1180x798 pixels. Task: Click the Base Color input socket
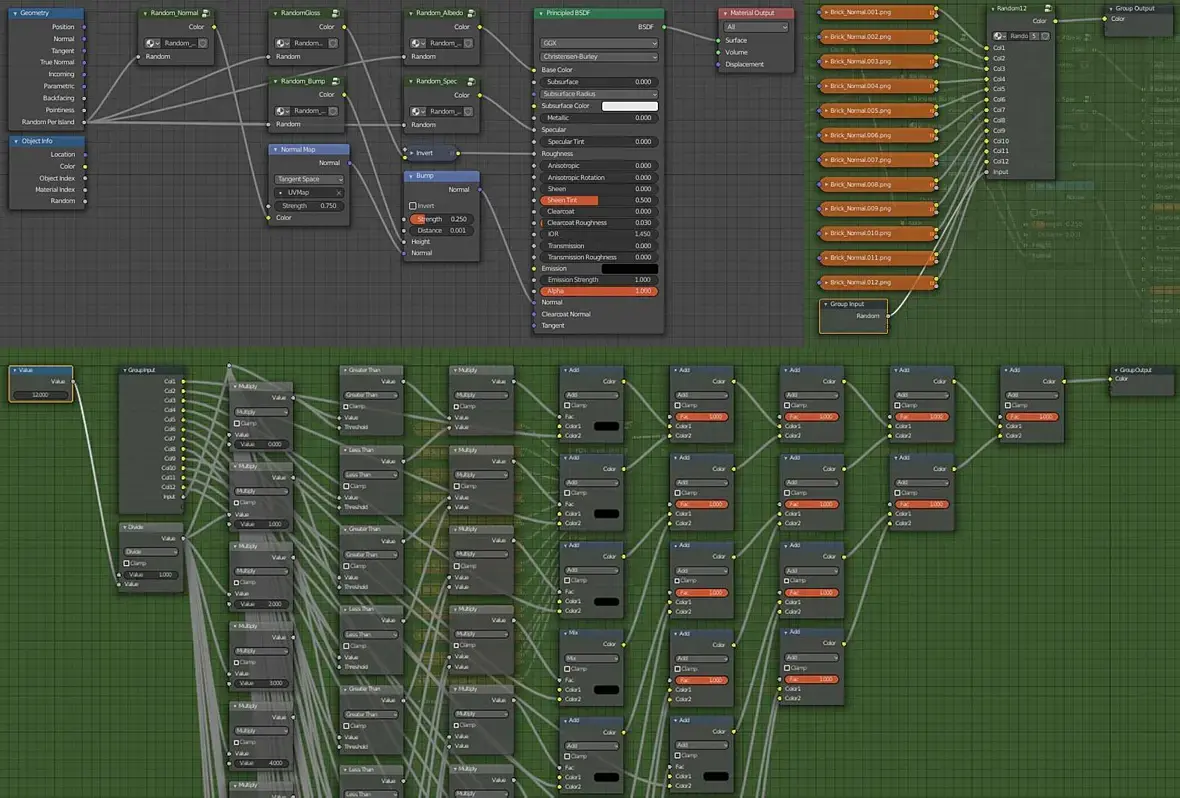pos(534,70)
